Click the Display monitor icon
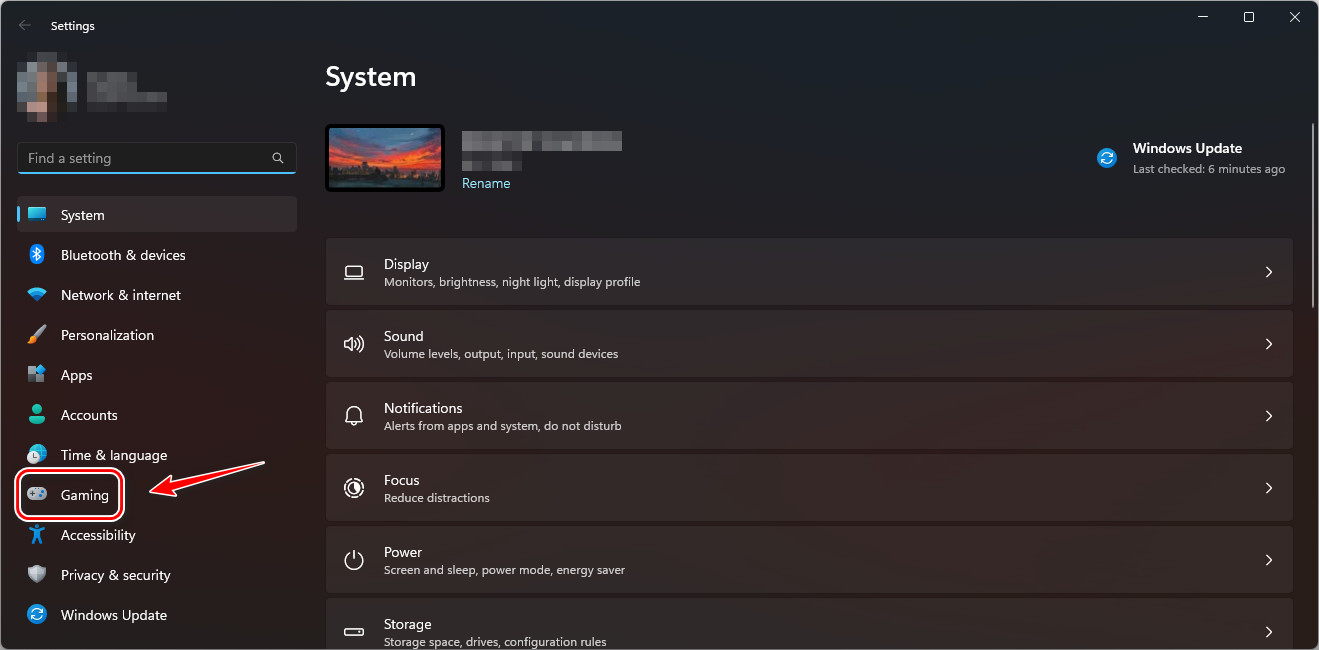 (x=354, y=272)
